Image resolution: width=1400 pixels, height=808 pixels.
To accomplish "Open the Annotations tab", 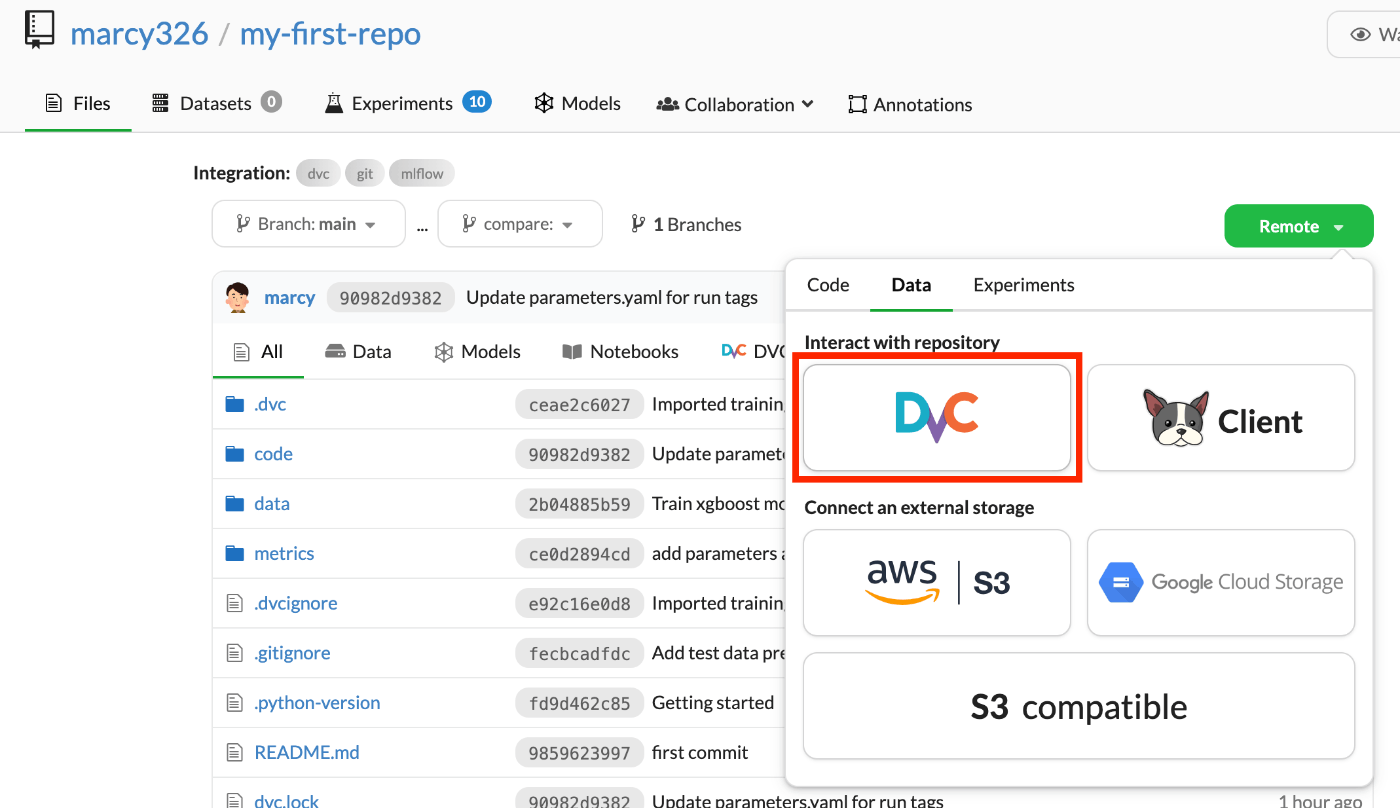I will click(x=910, y=104).
